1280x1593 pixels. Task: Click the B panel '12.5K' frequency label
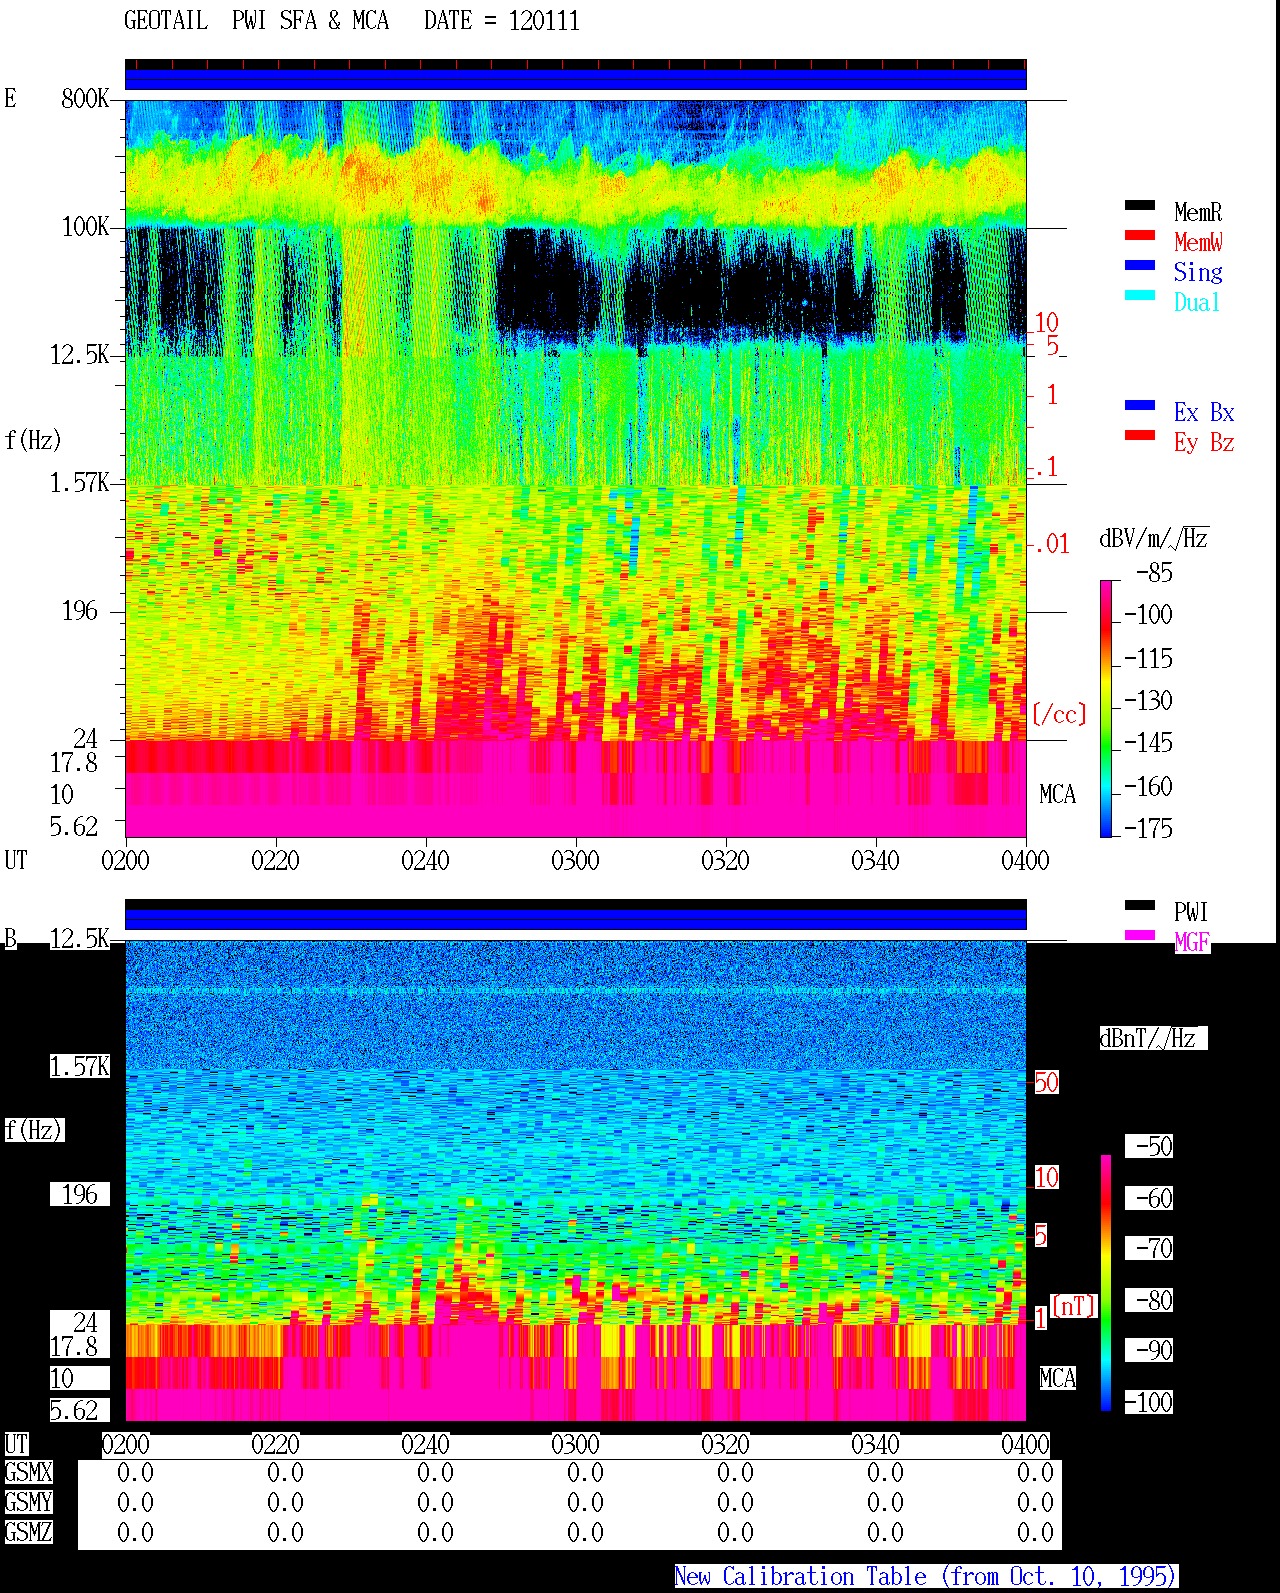80,938
